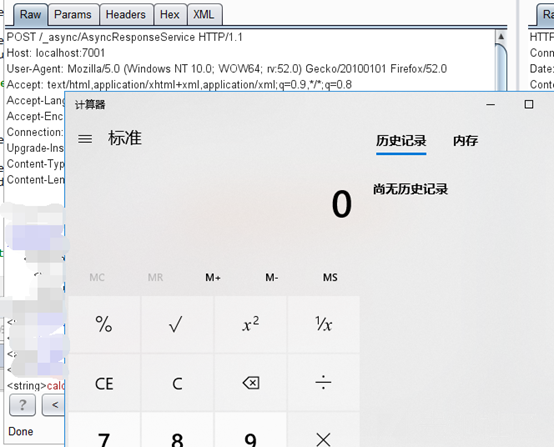The image size is (554, 447).
Task: Click the <string>calc payload line
Action: pos(36,386)
